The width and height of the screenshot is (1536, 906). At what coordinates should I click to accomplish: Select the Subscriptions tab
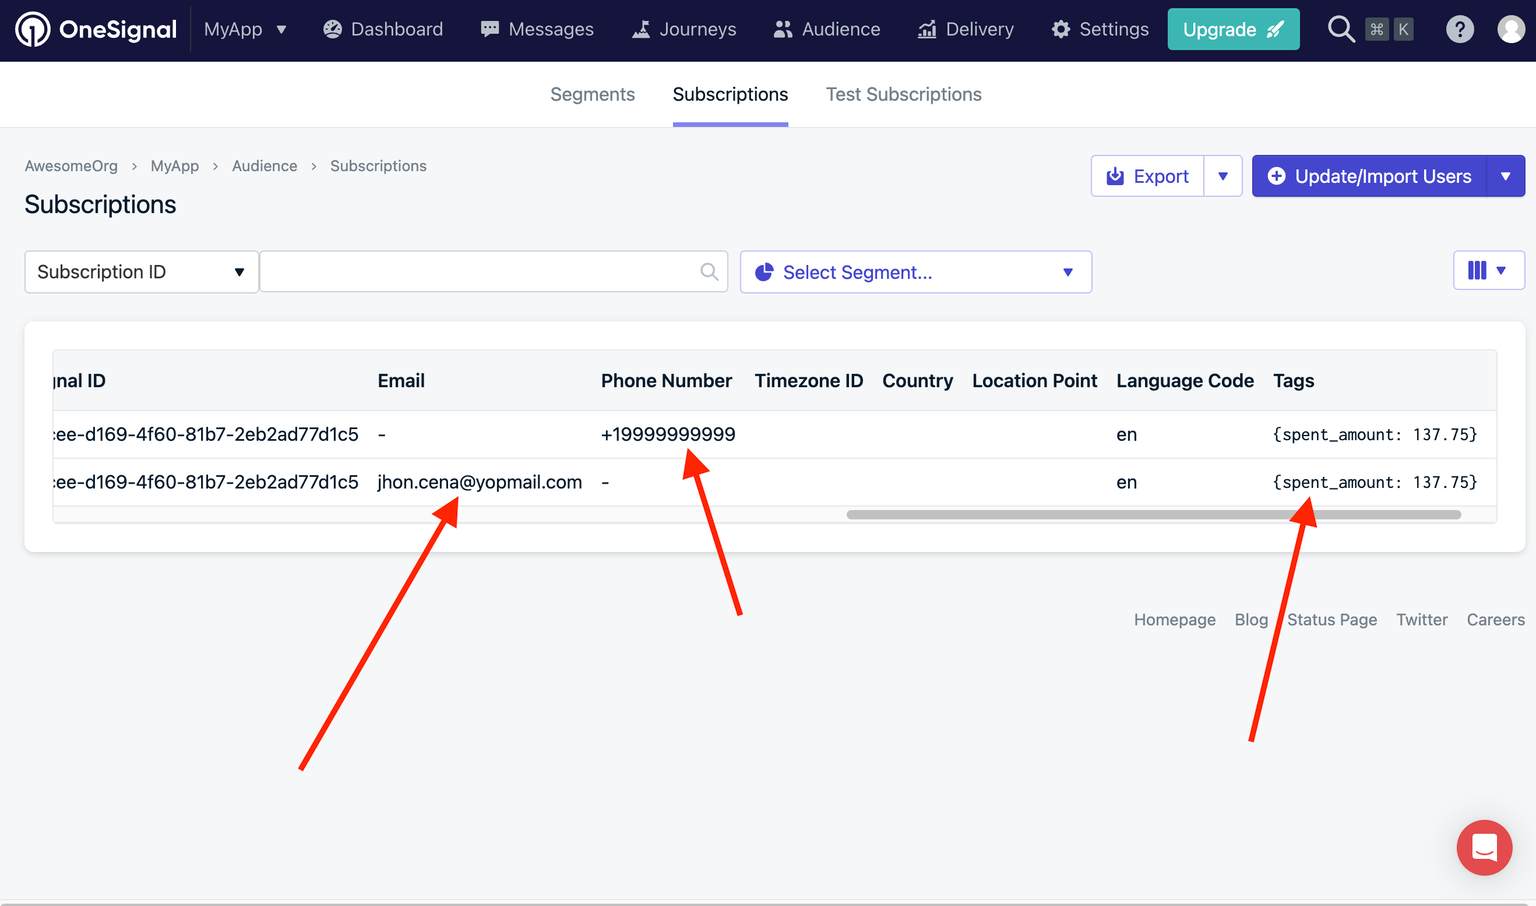tap(730, 94)
